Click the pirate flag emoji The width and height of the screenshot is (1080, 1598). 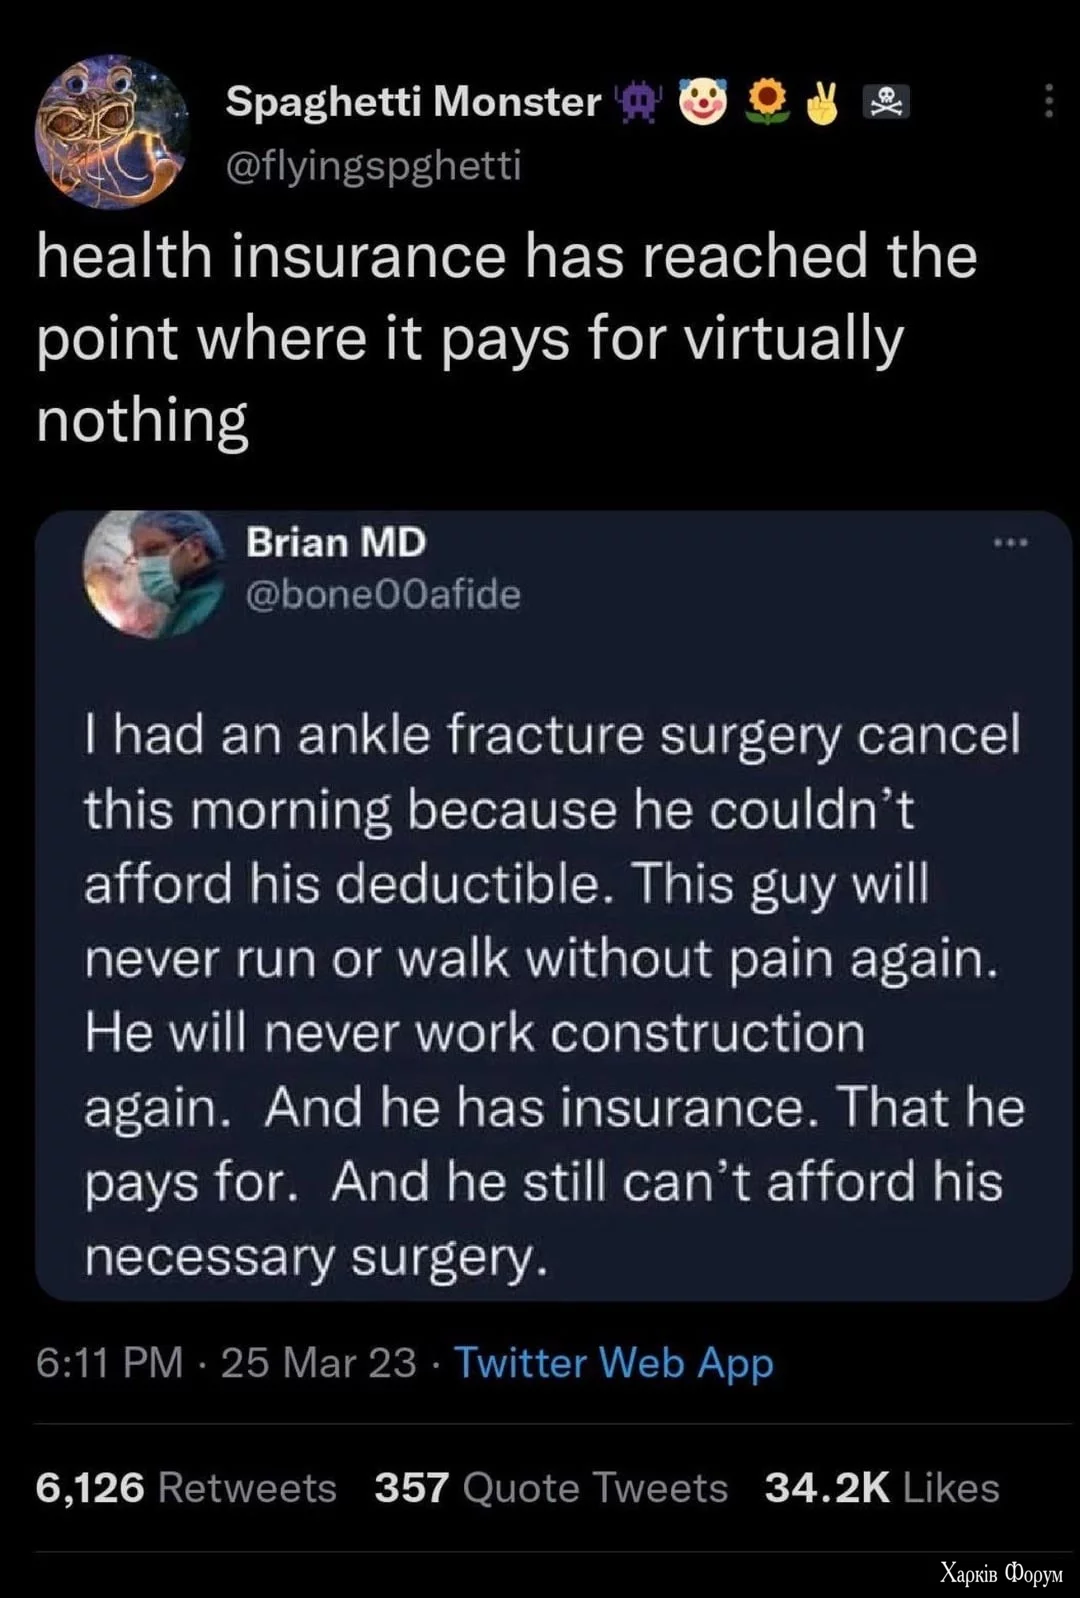(886, 102)
